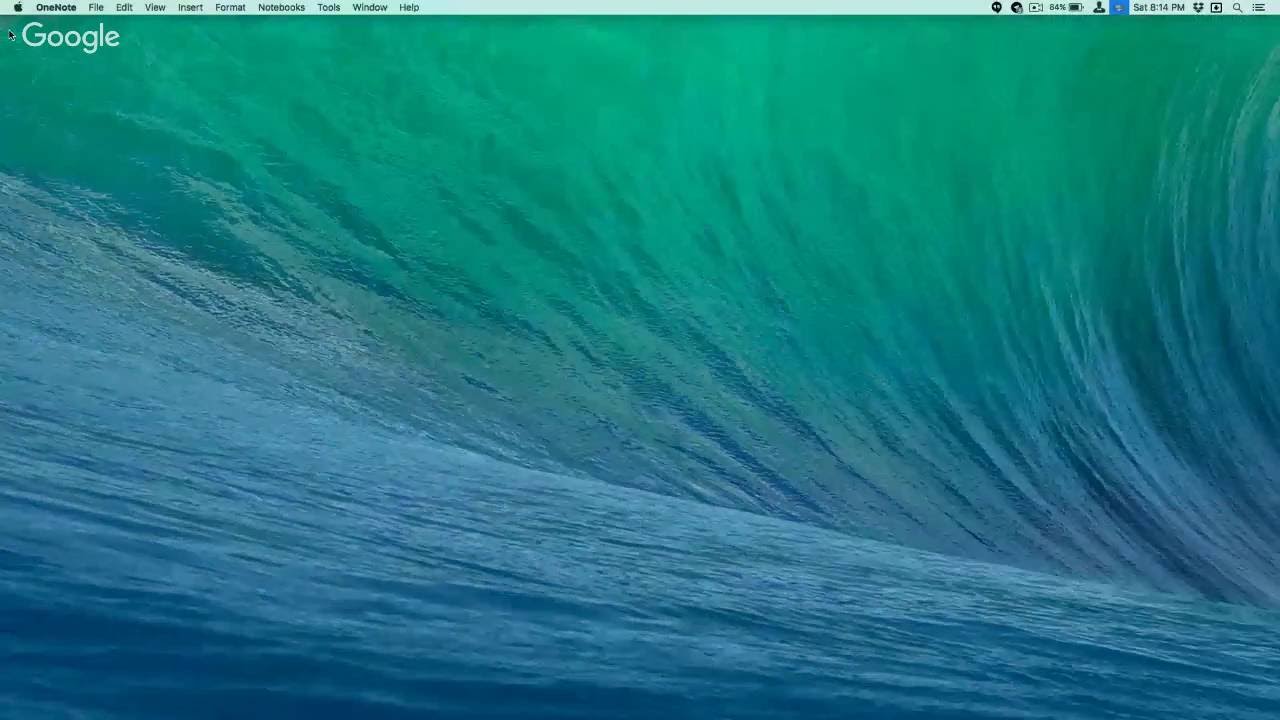Open the Apple menu
The height and width of the screenshot is (720, 1280).
[18, 7]
